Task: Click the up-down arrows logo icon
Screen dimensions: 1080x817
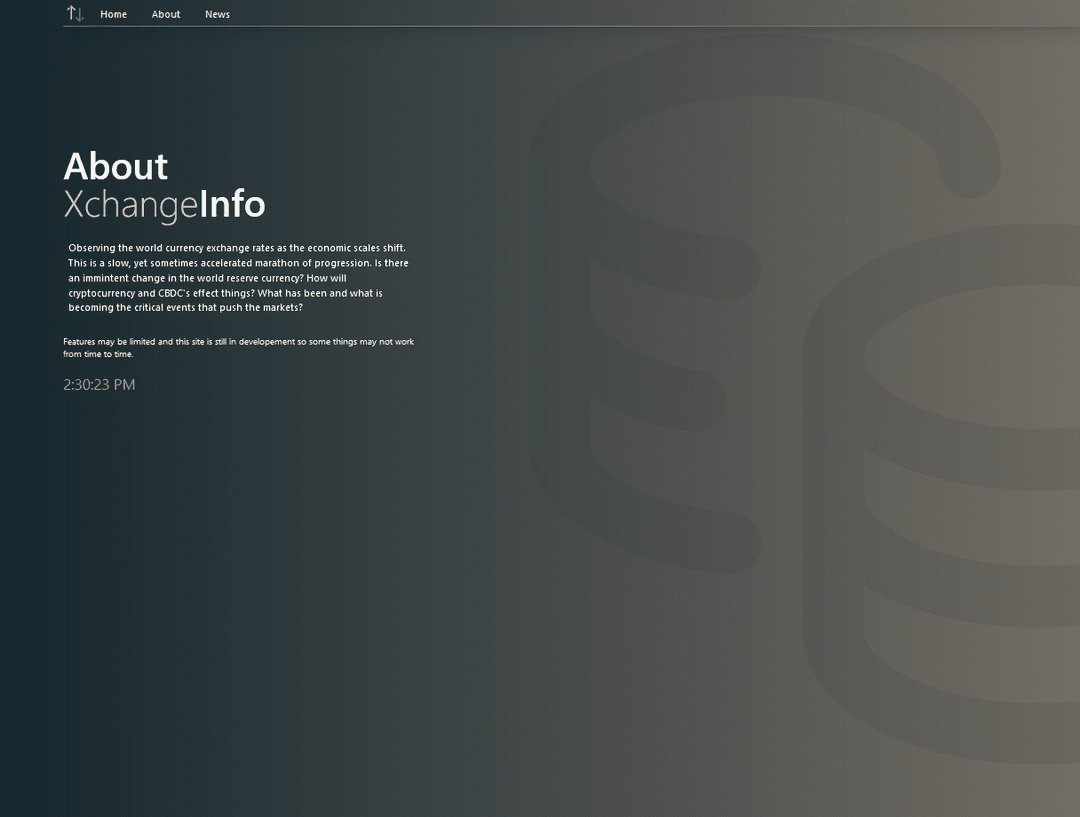Action: click(x=75, y=14)
